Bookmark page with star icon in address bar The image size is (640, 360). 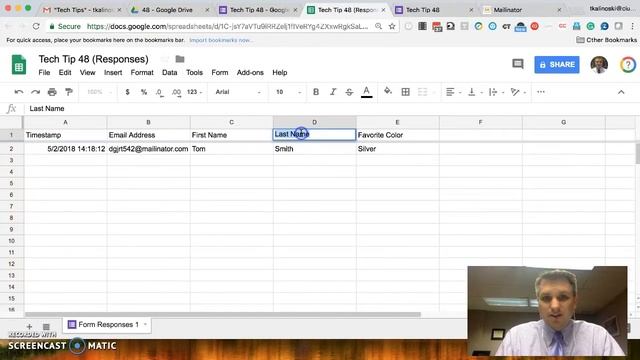(392, 26)
